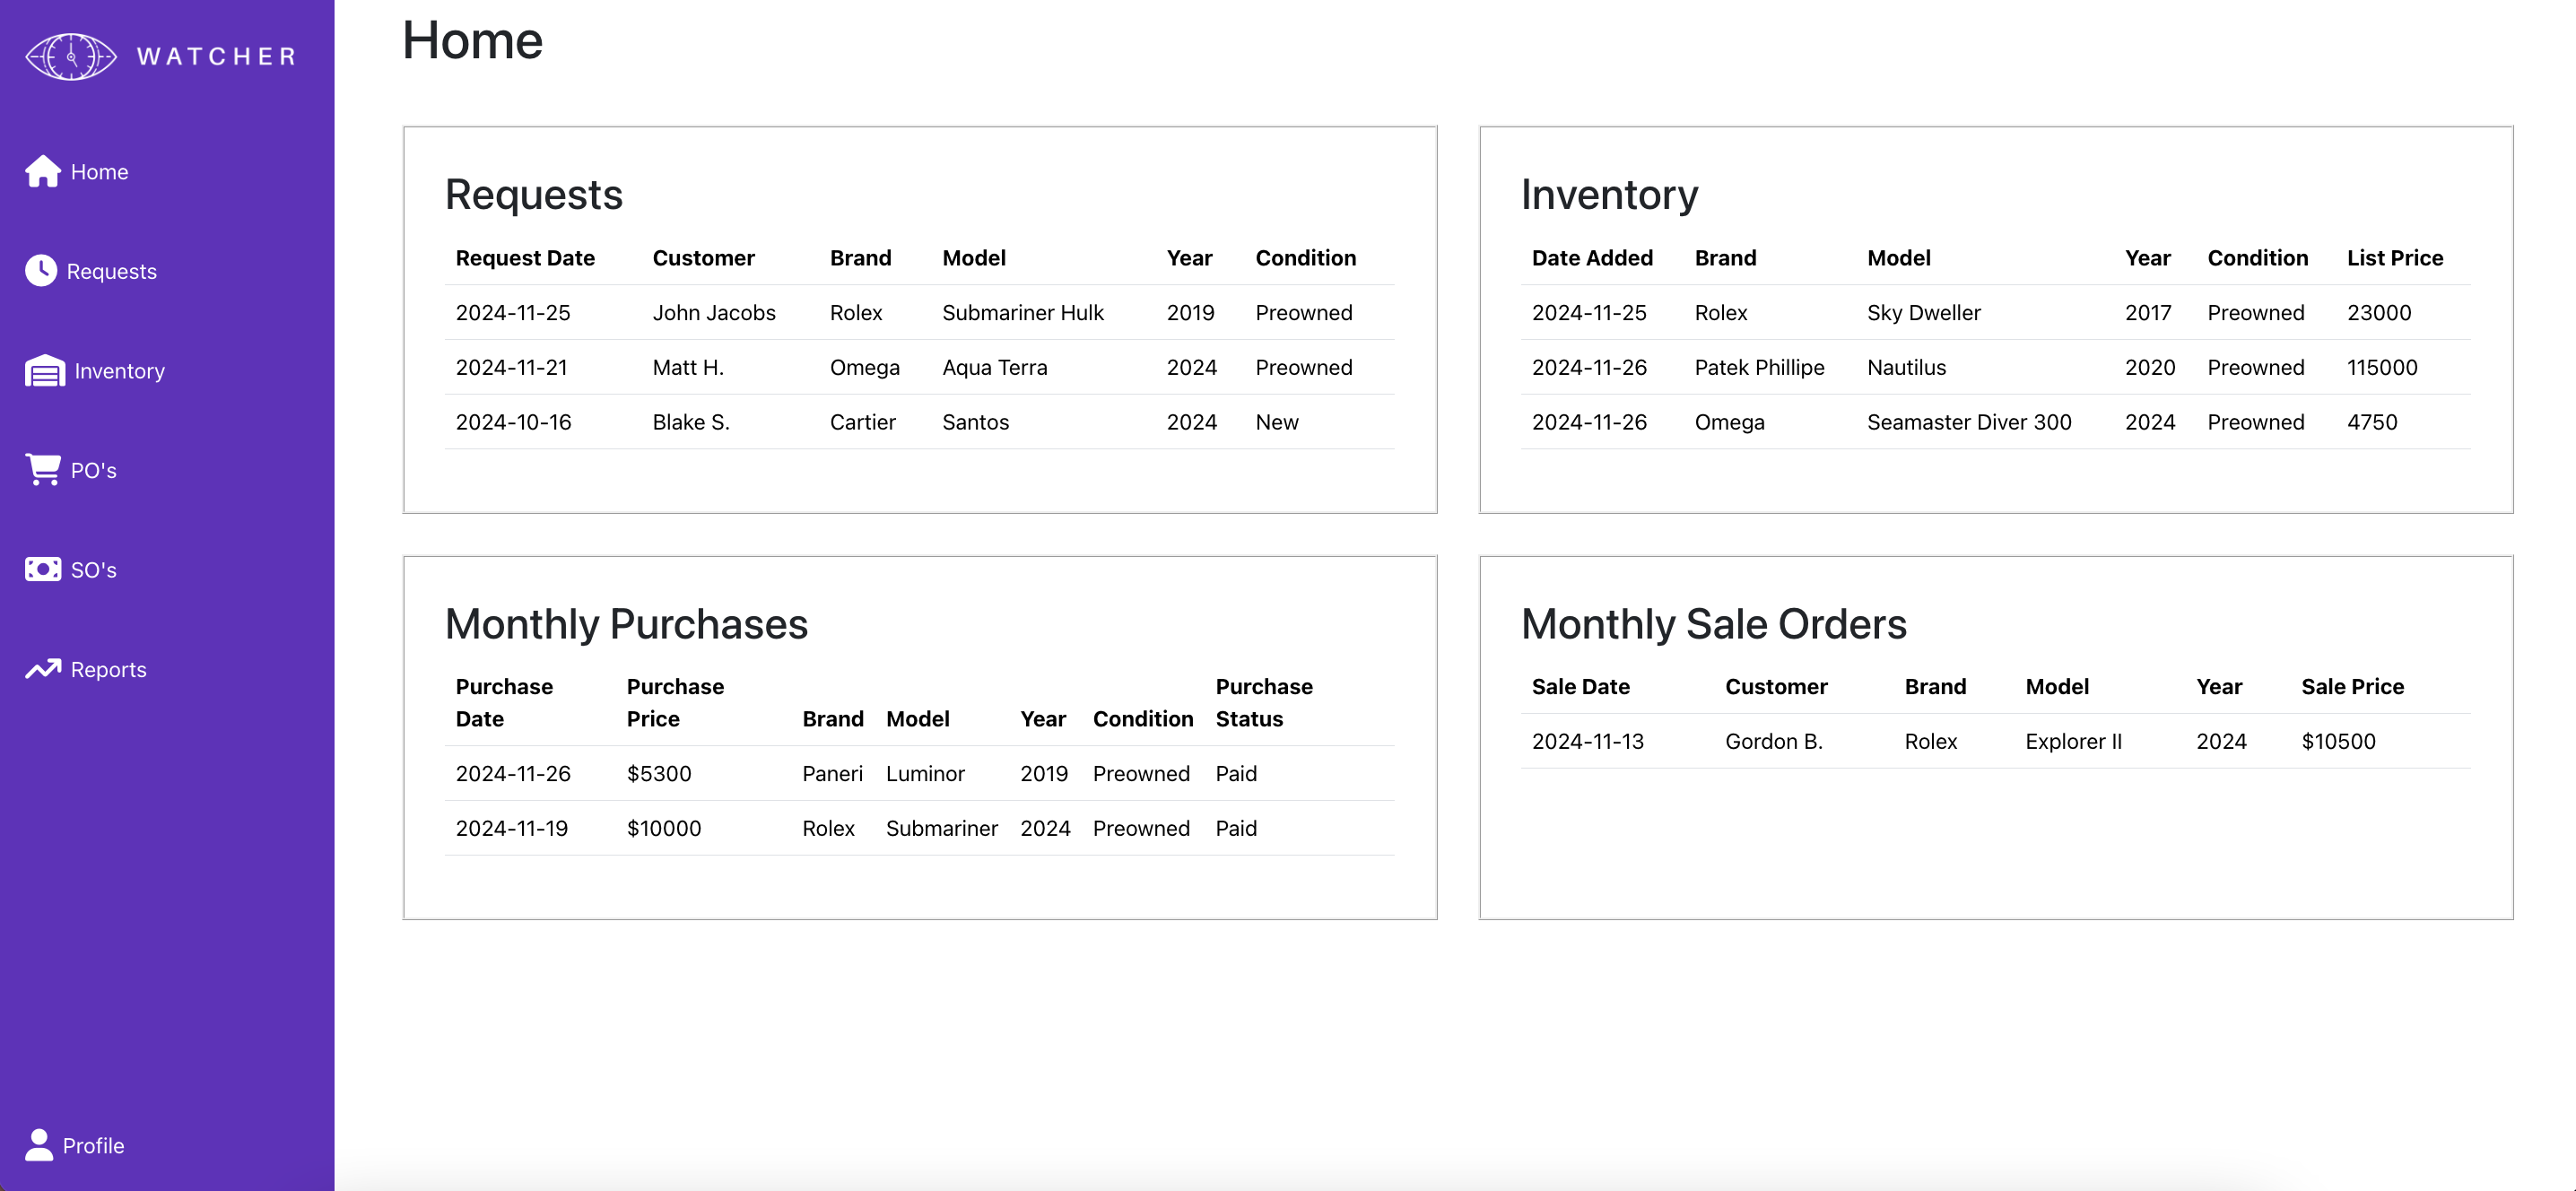Select the Paneri brand cell

coord(832,774)
